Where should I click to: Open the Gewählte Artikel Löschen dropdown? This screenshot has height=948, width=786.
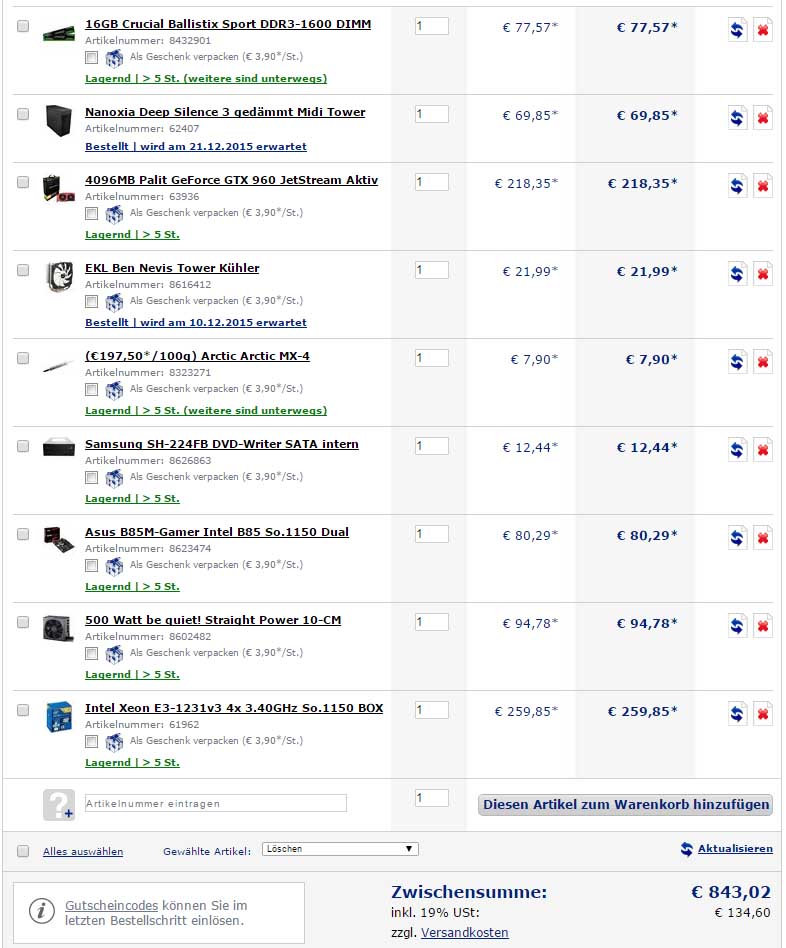[340, 849]
